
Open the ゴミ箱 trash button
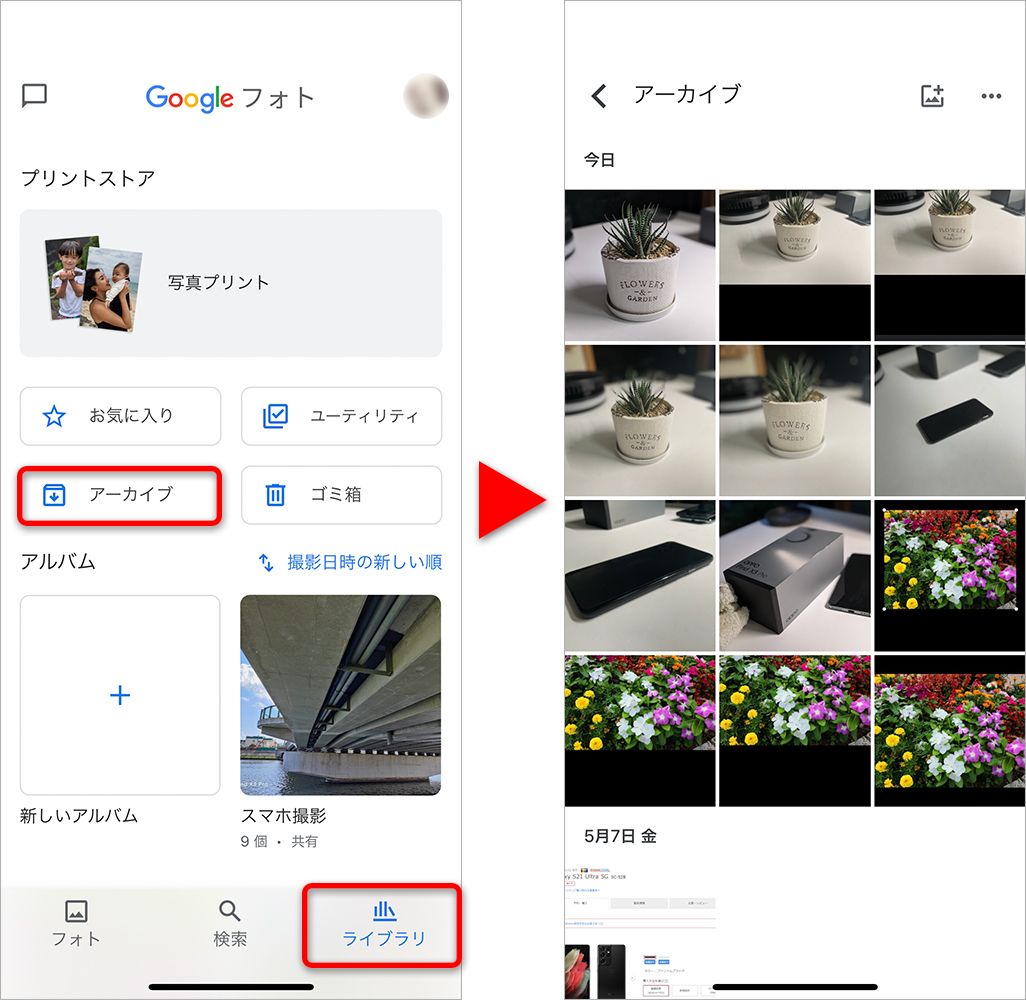tap(341, 494)
